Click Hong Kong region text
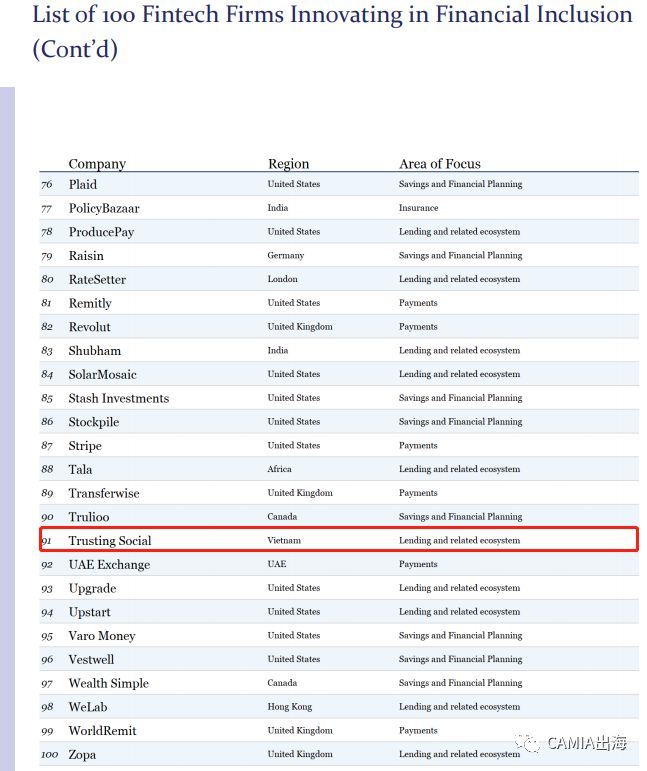Viewport: 647px width, 771px height. pyautogui.click(x=290, y=707)
